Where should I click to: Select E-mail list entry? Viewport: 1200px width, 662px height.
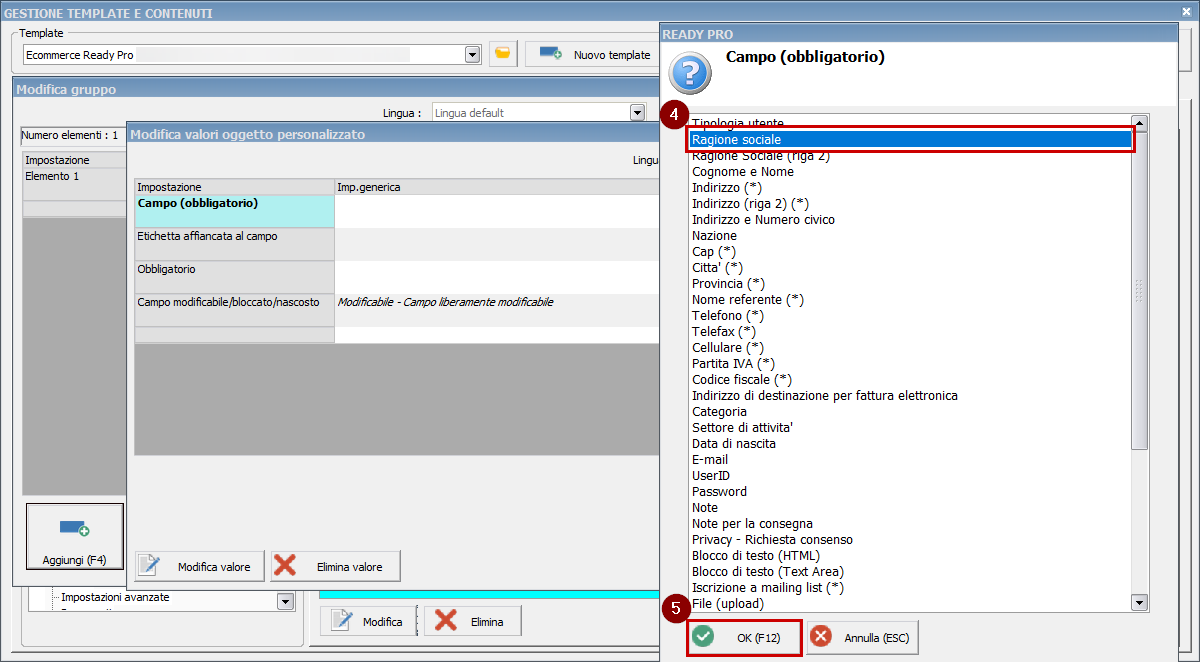tap(710, 460)
